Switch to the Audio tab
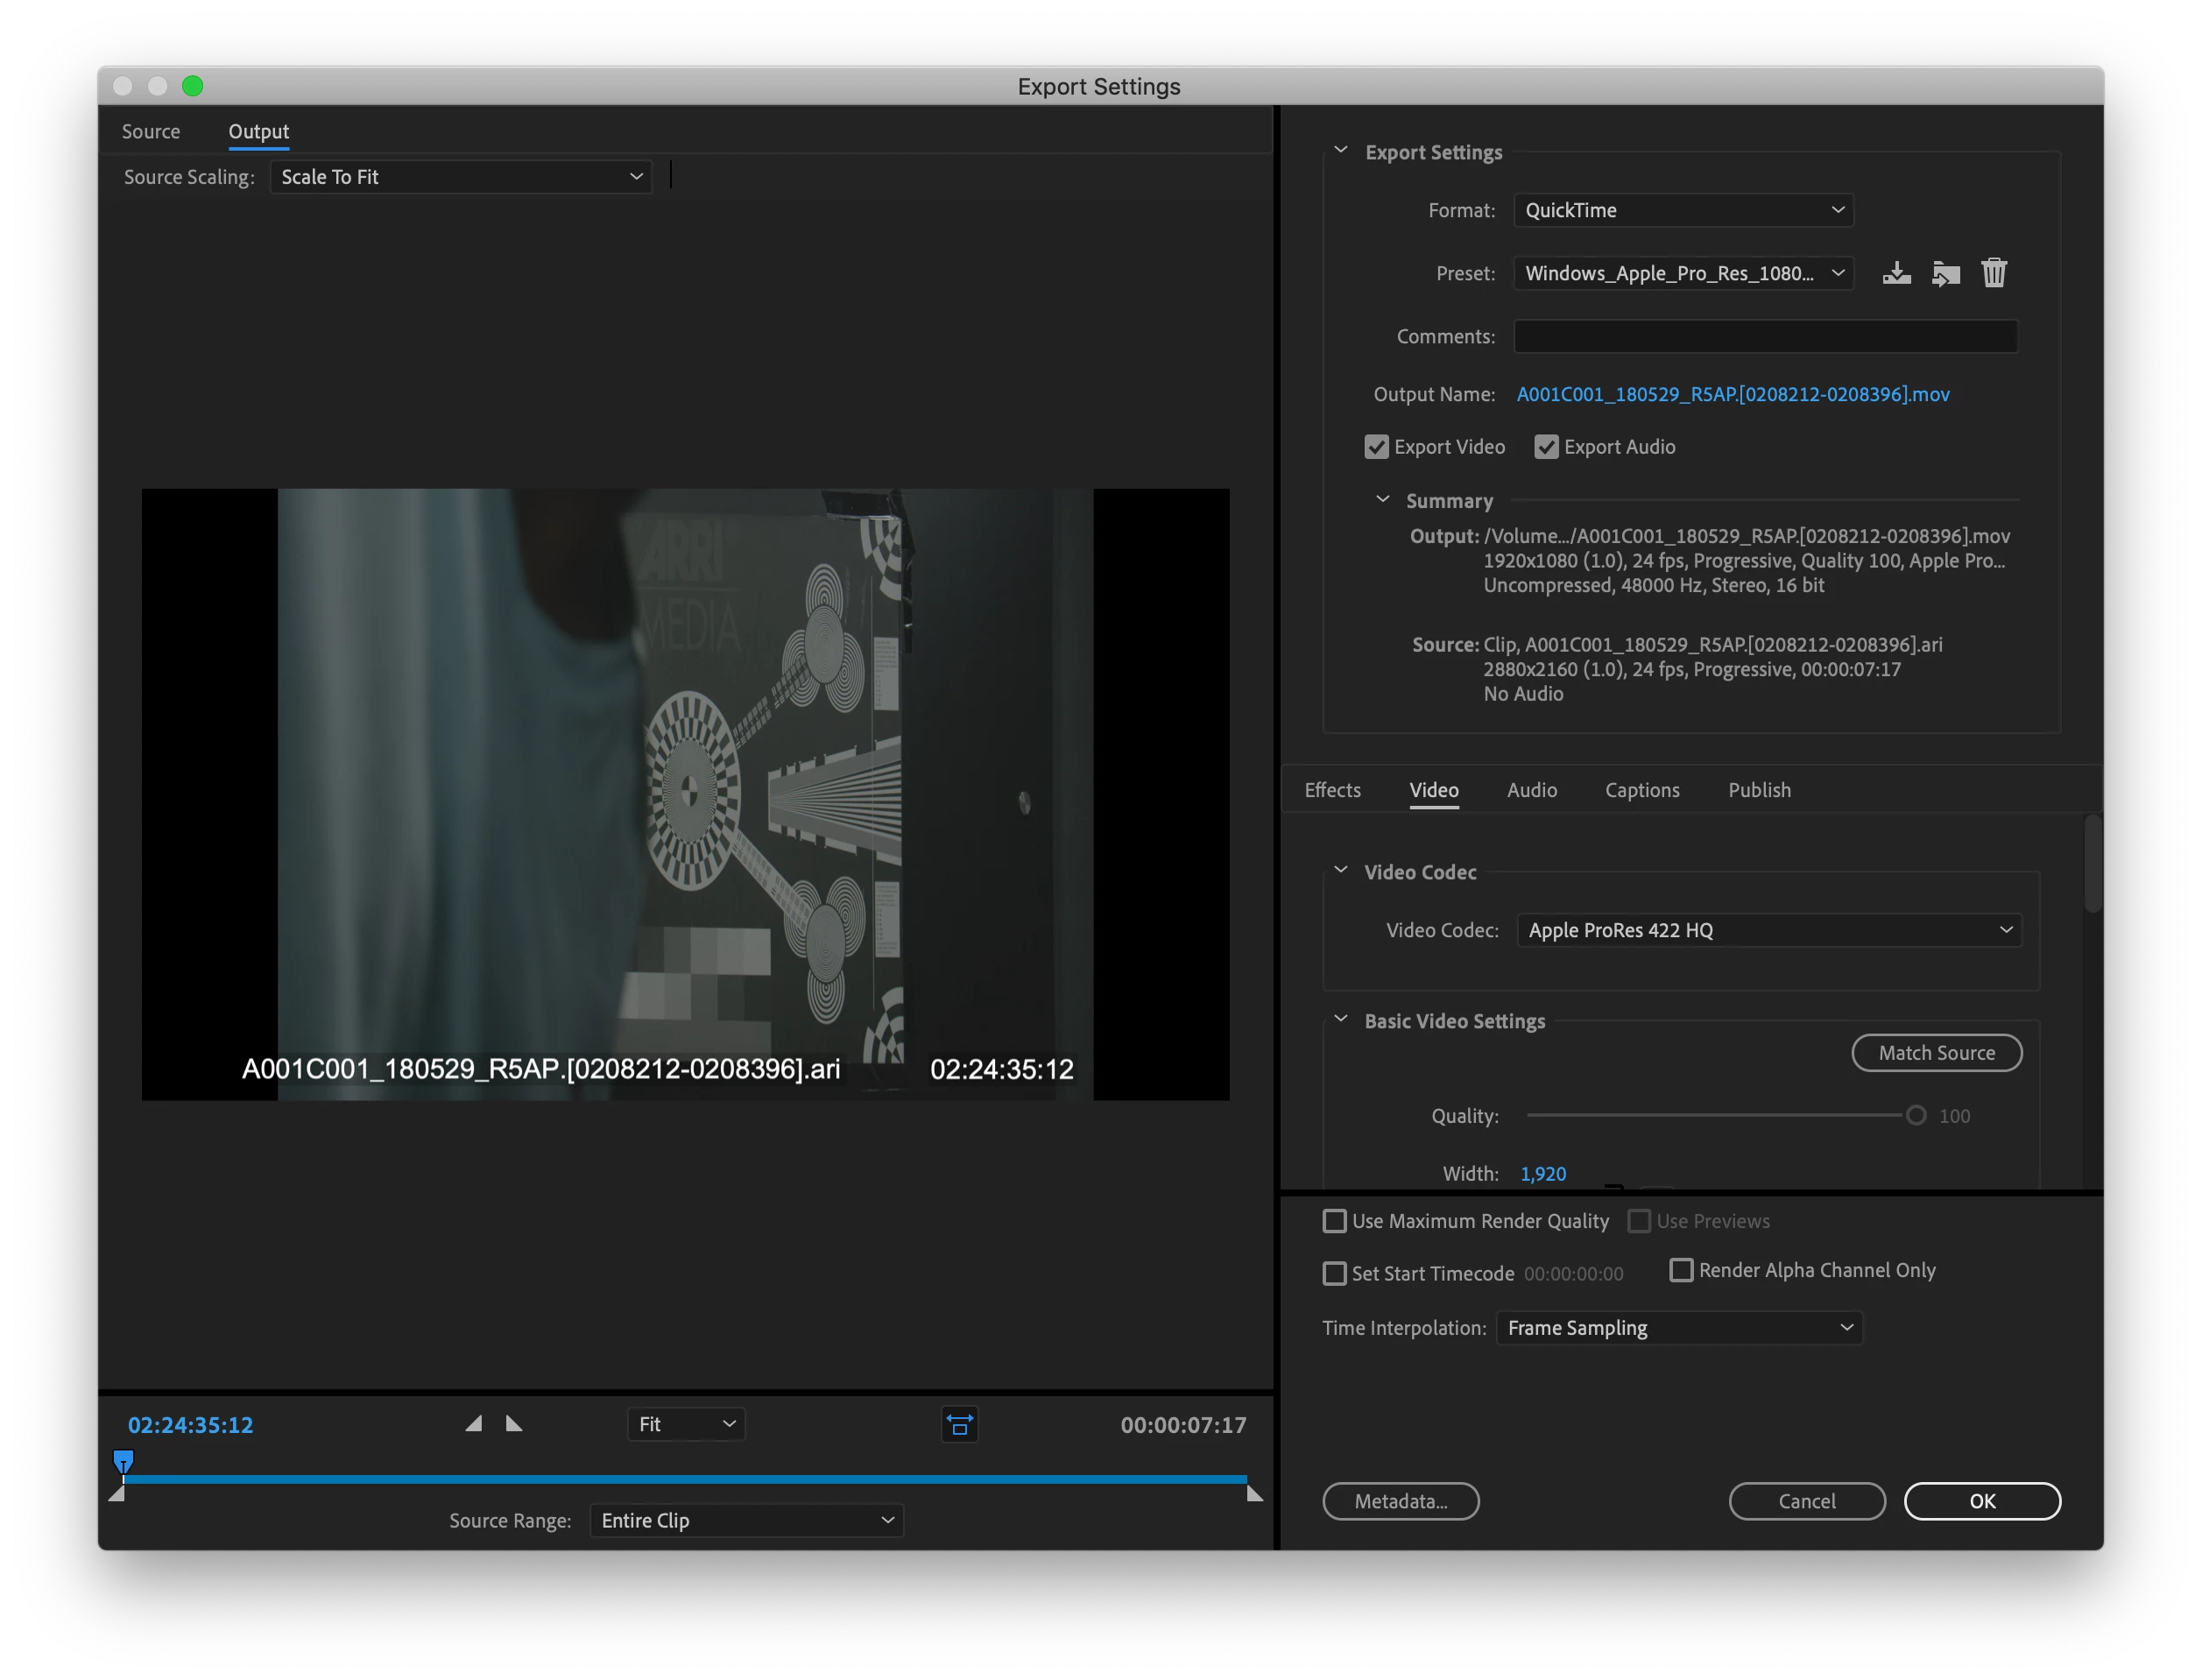2202x1680 pixels. [1531, 790]
